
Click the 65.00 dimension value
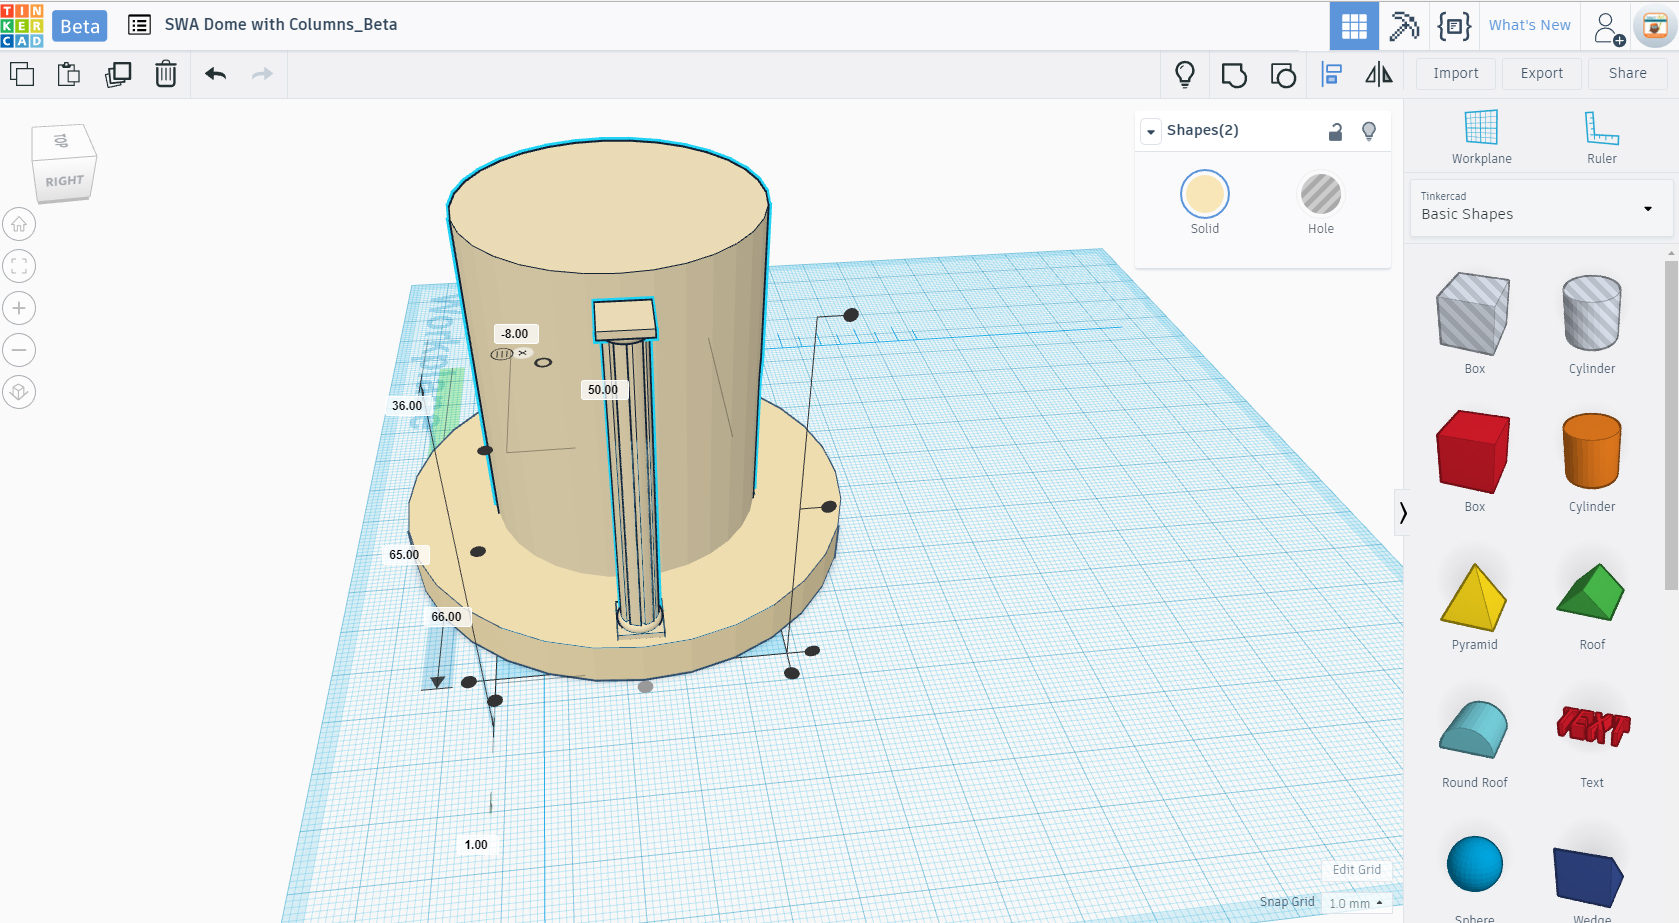coord(404,555)
